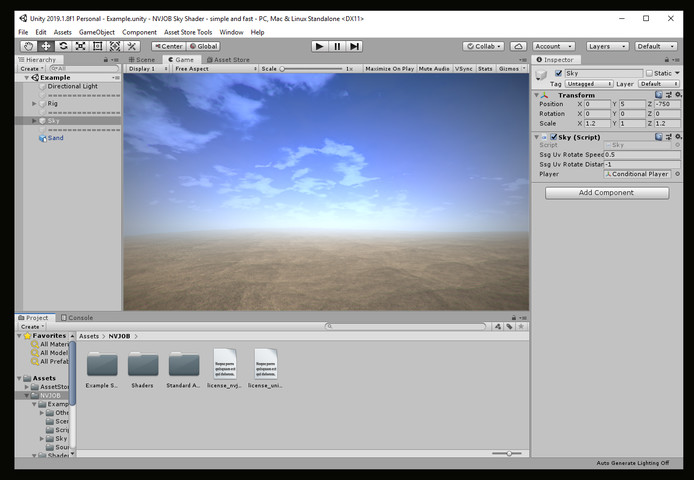Toggle Center pivot mode
Viewport: 694px width, 480px height.
click(169, 46)
